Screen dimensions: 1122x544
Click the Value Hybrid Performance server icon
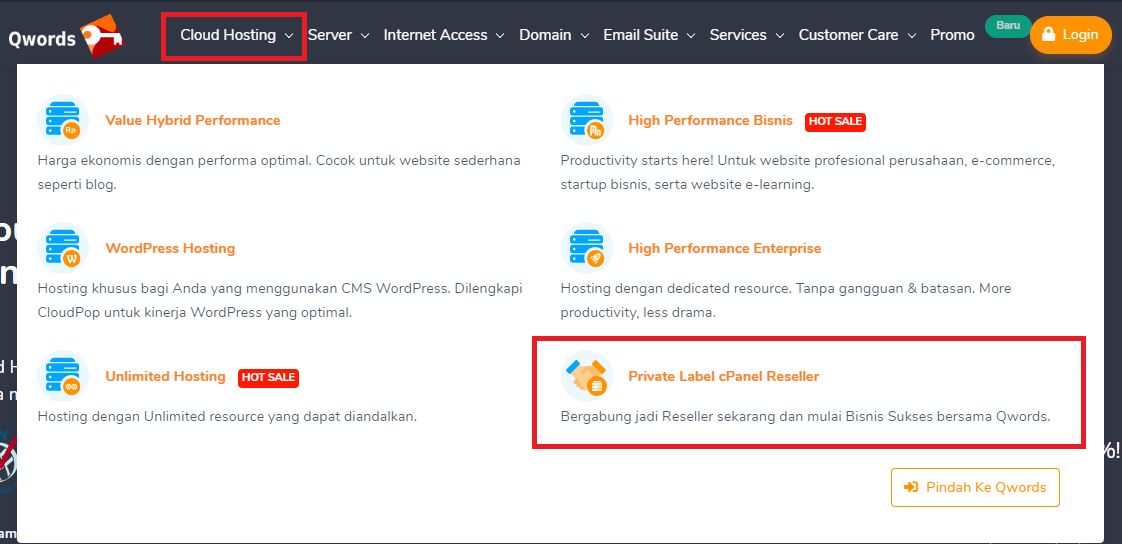point(62,120)
